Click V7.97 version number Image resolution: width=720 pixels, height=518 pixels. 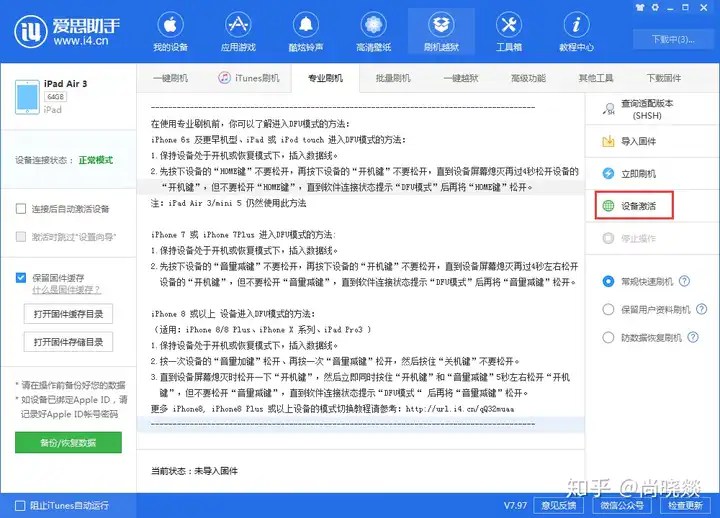tap(515, 506)
